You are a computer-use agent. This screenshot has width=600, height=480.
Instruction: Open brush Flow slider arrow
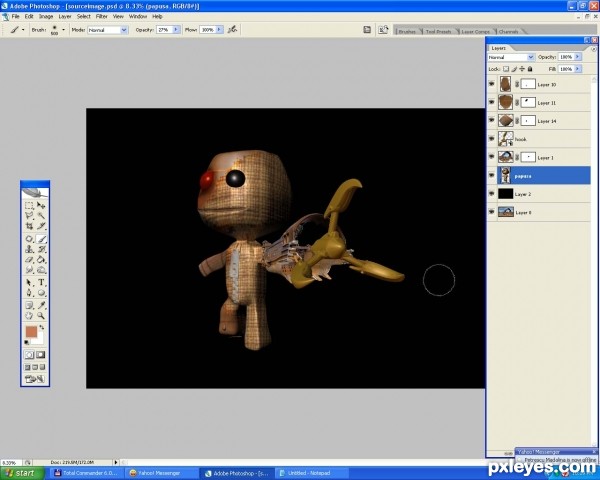click(x=219, y=29)
